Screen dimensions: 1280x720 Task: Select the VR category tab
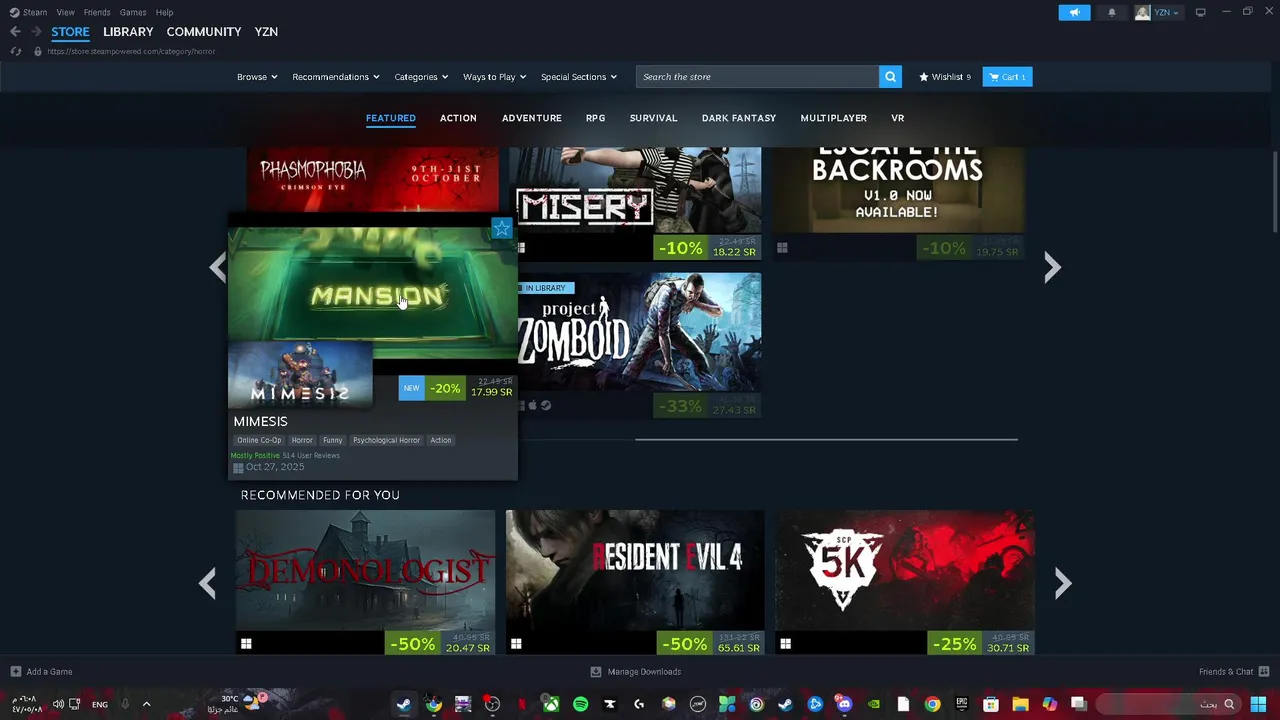pyautogui.click(x=897, y=118)
